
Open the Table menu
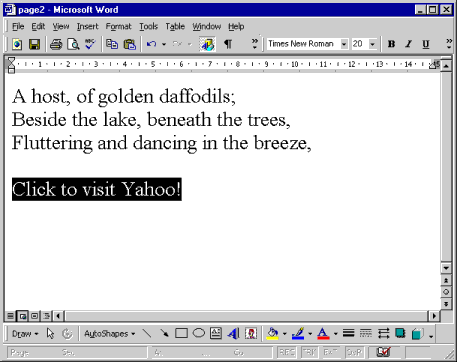tap(175, 26)
